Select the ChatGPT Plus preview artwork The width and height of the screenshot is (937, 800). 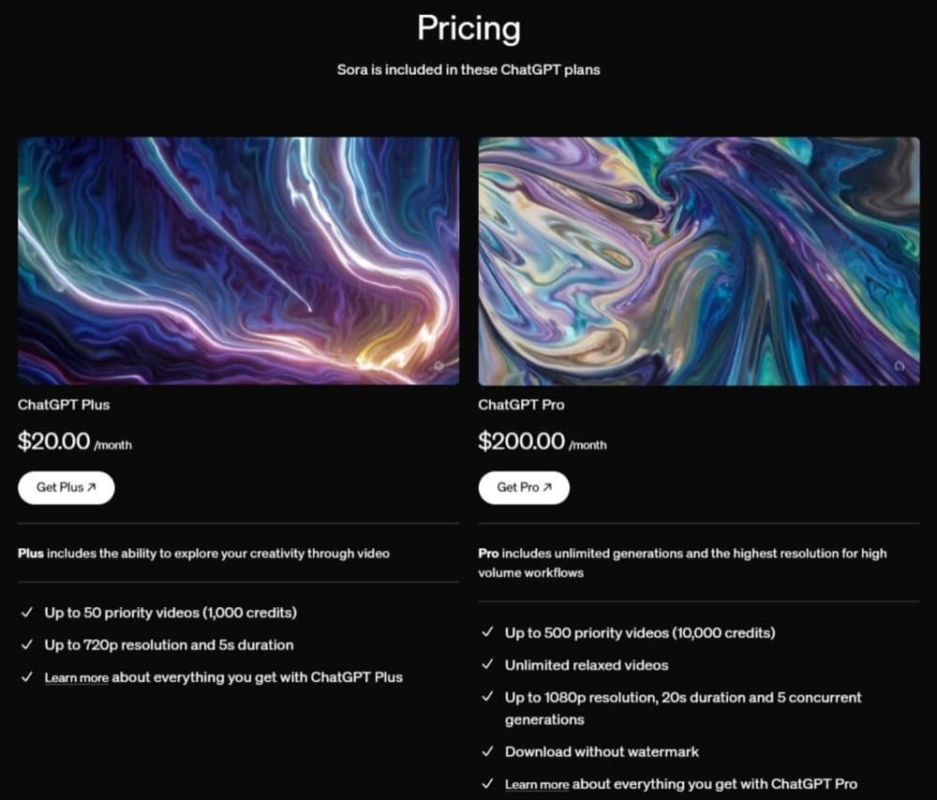[x=238, y=261]
